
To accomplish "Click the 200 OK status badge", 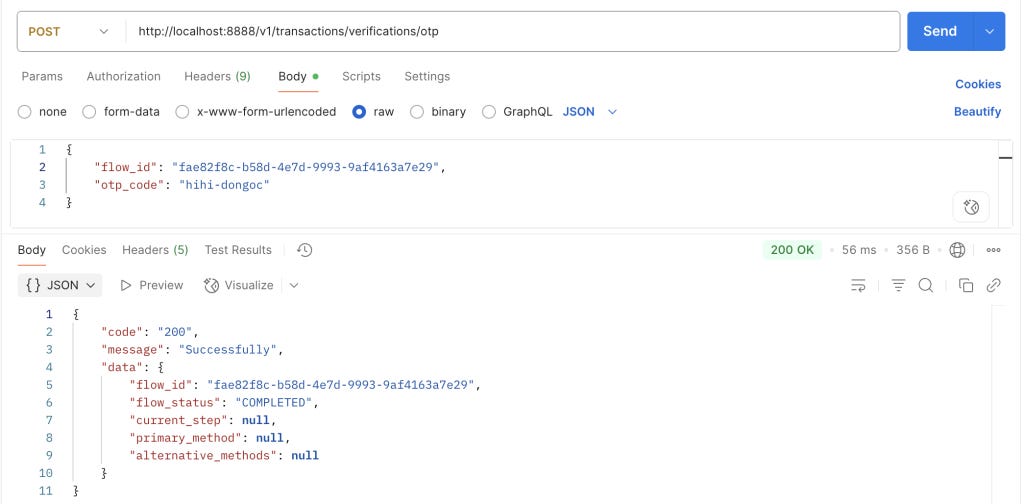I will [x=792, y=250].
